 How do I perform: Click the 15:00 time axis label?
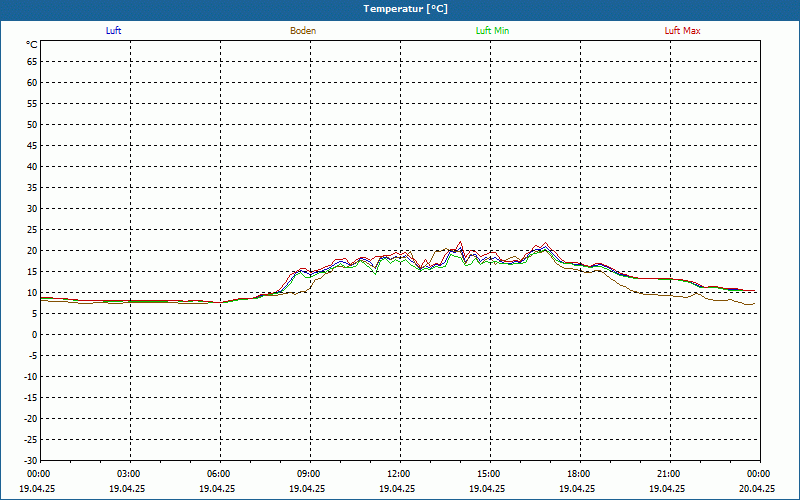tap(488, 474)
